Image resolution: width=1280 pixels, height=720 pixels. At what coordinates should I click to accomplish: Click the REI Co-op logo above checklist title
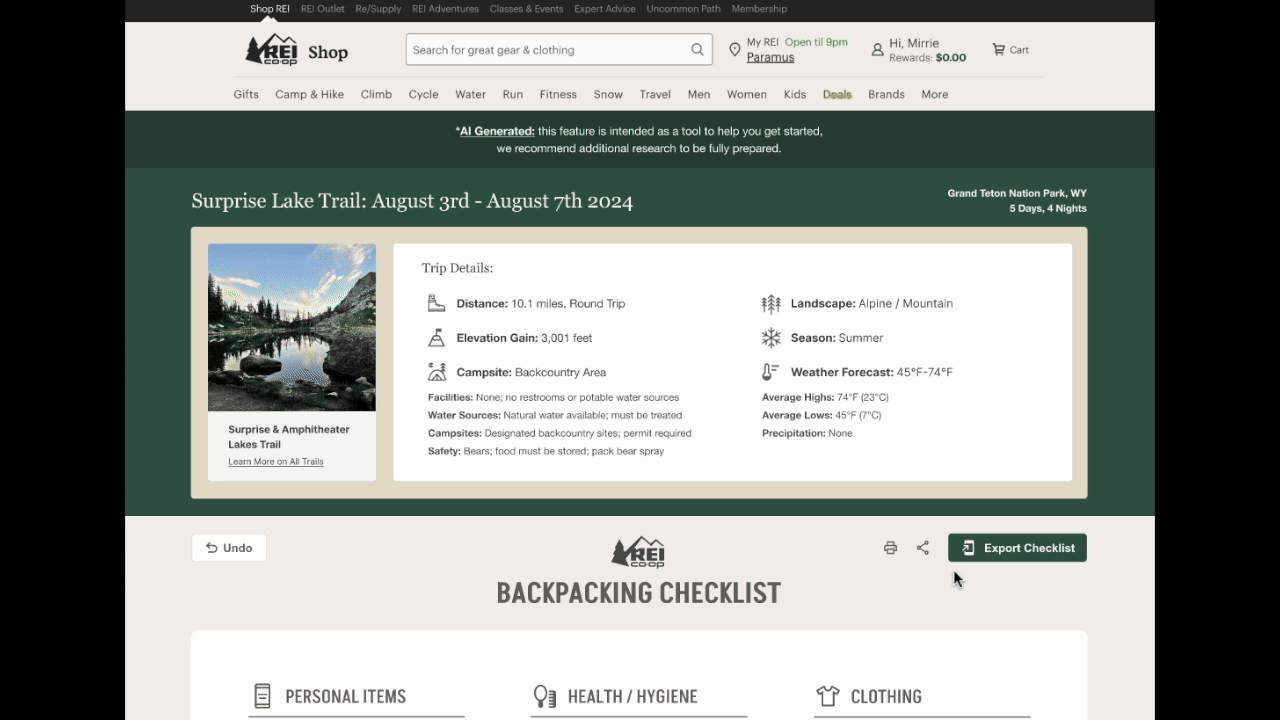pos(638,552)
